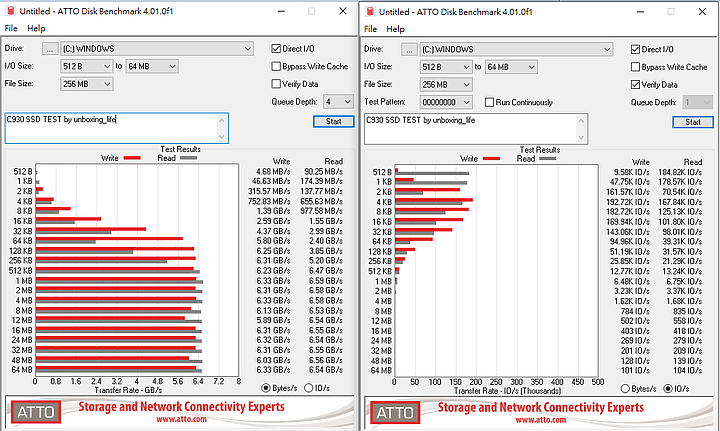Screen dimensions: 720x431
Task: Click gray Read legend swatch in right window
Action: click(x=548, y=159)
